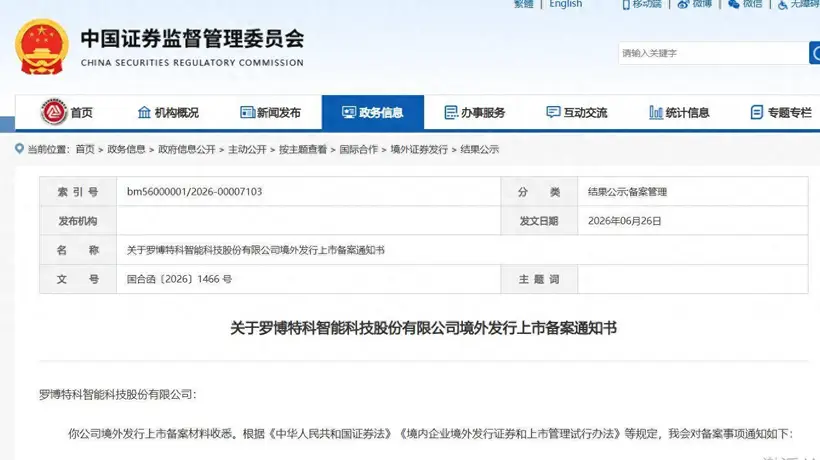The width and height of the screenshot is (820, 460).
Task: Open the 互动交流 menu tab
Action: pyautogui.click(x=577, y=112)
